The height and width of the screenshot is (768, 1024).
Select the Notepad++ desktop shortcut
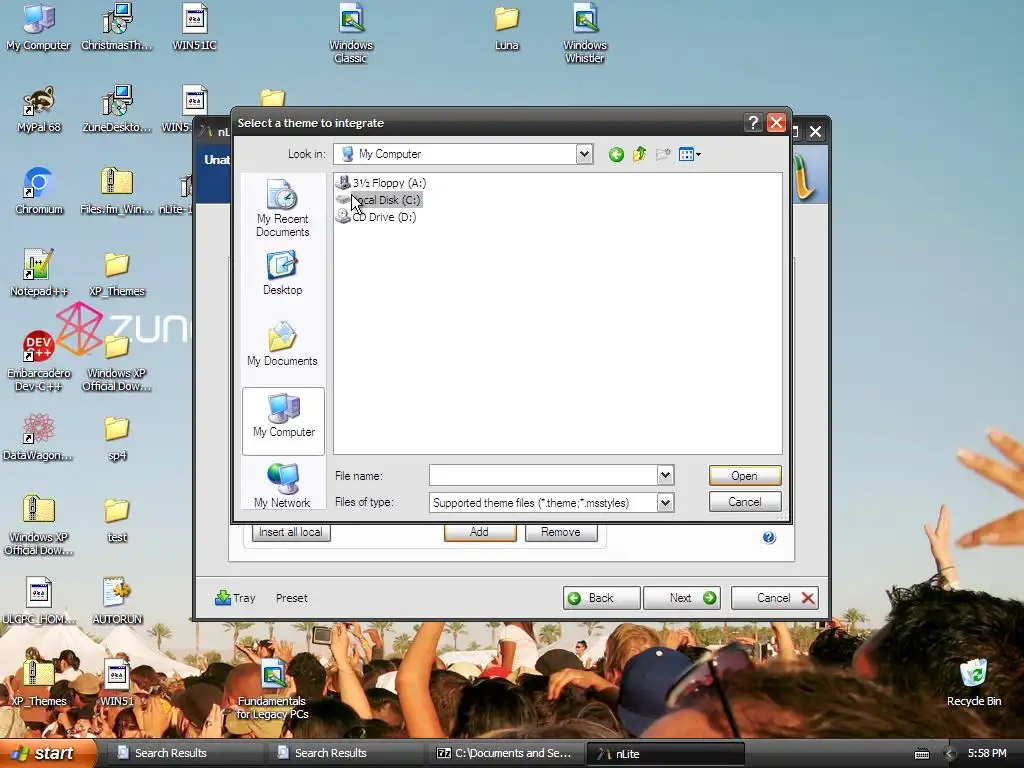pos(39,273)
